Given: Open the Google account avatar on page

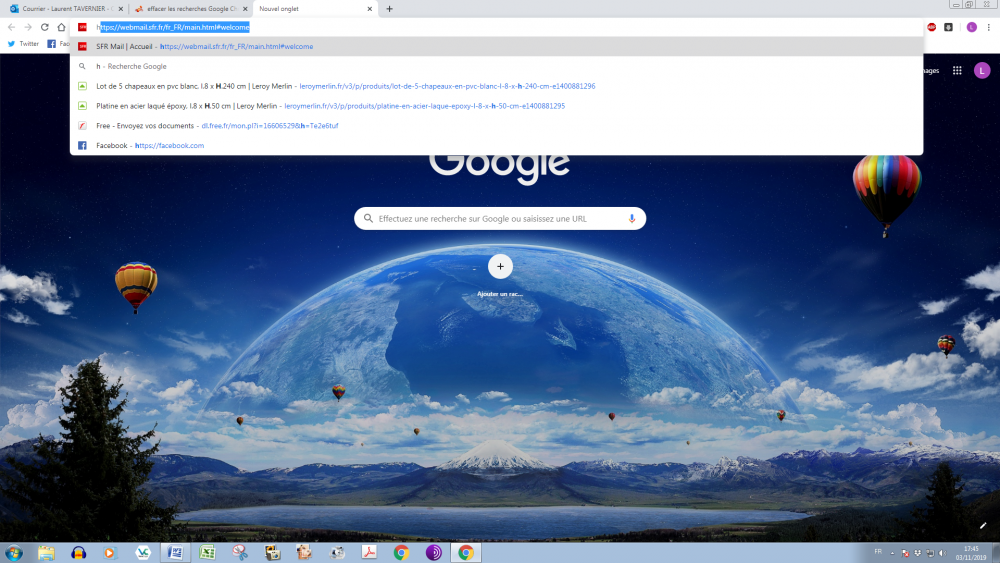Looking at the screenshot, I should coord(982,71).
